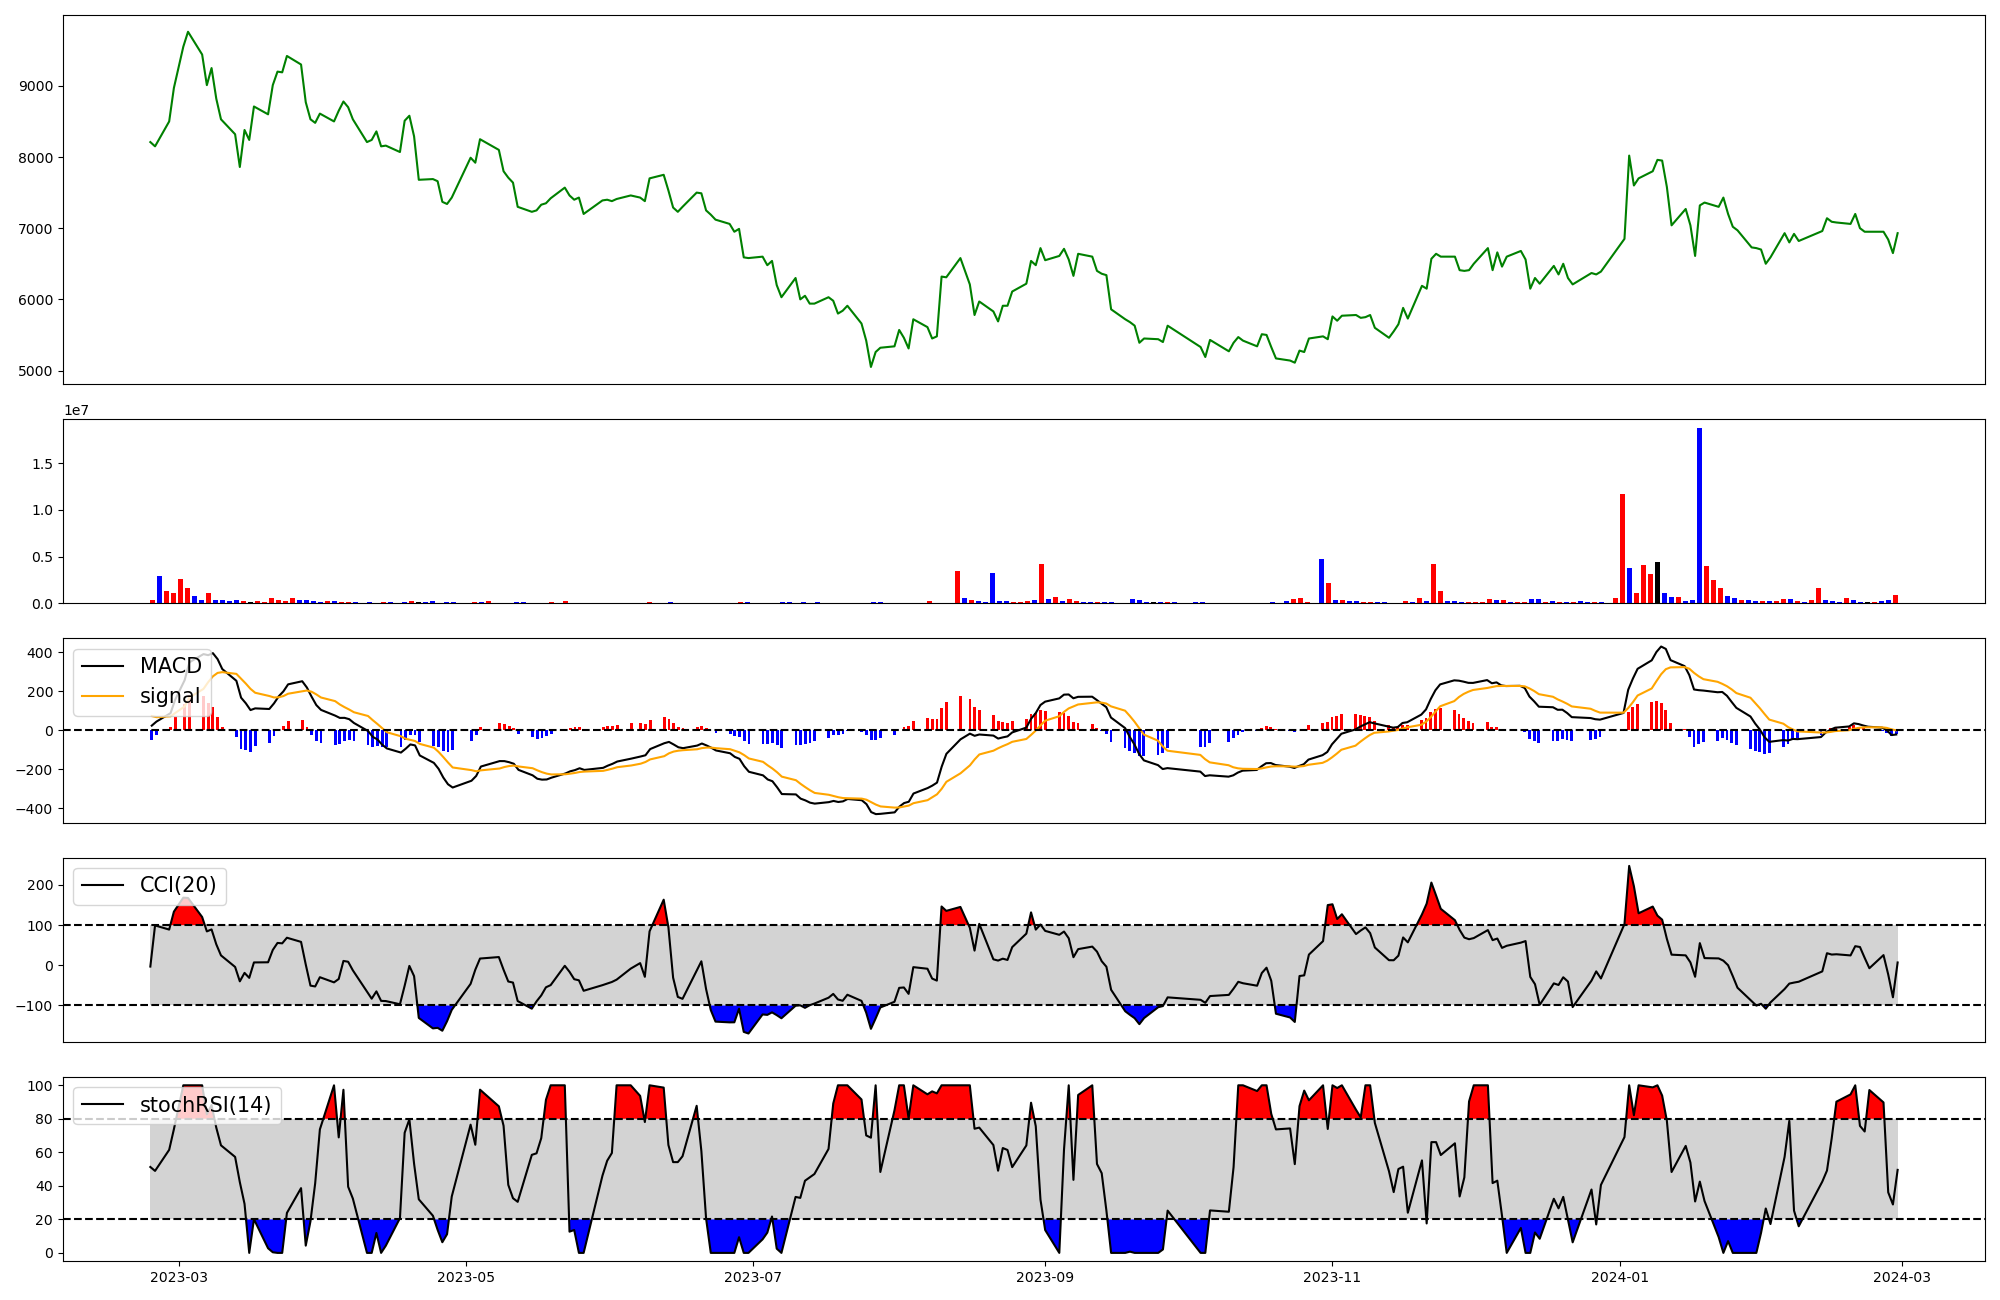The image size is (2000, 1300).
Task: Click the 2023-11 date axis label
Action: (1332, 1277)
